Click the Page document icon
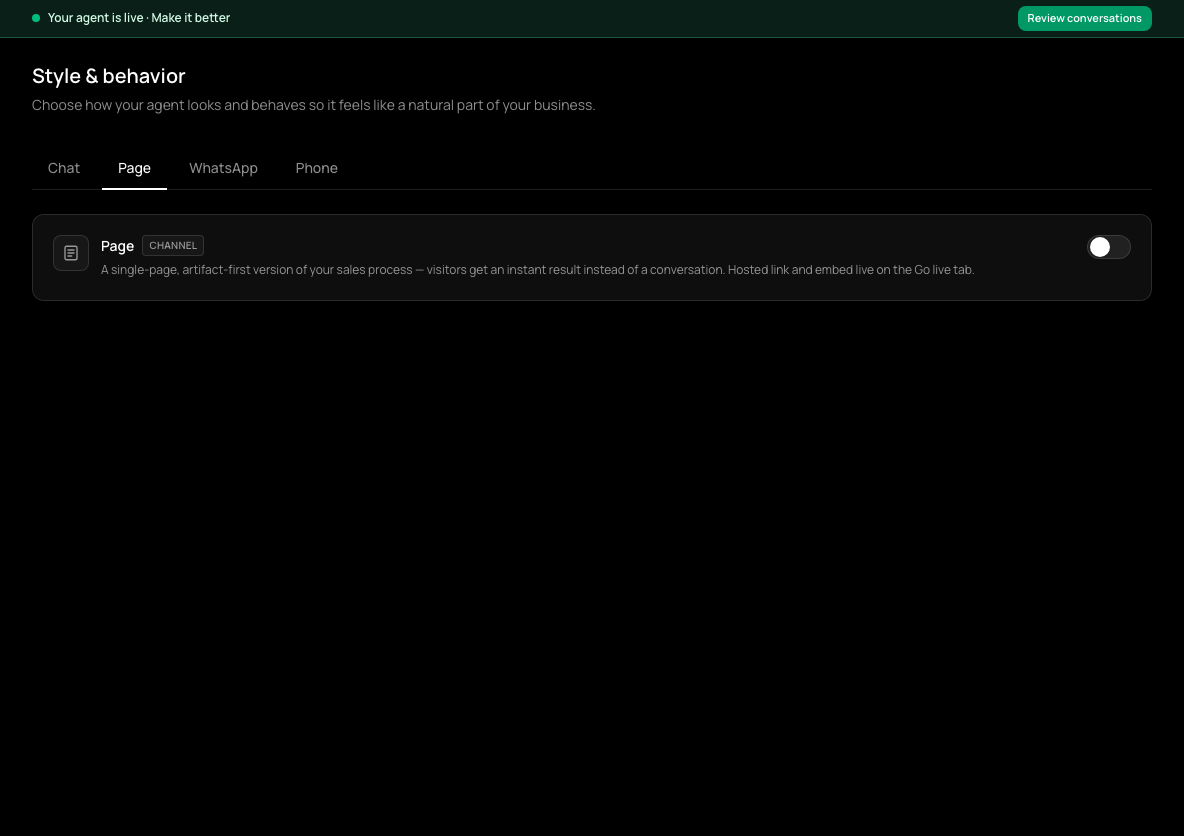This screenshot has width=1184, height=836. [71, 253]
